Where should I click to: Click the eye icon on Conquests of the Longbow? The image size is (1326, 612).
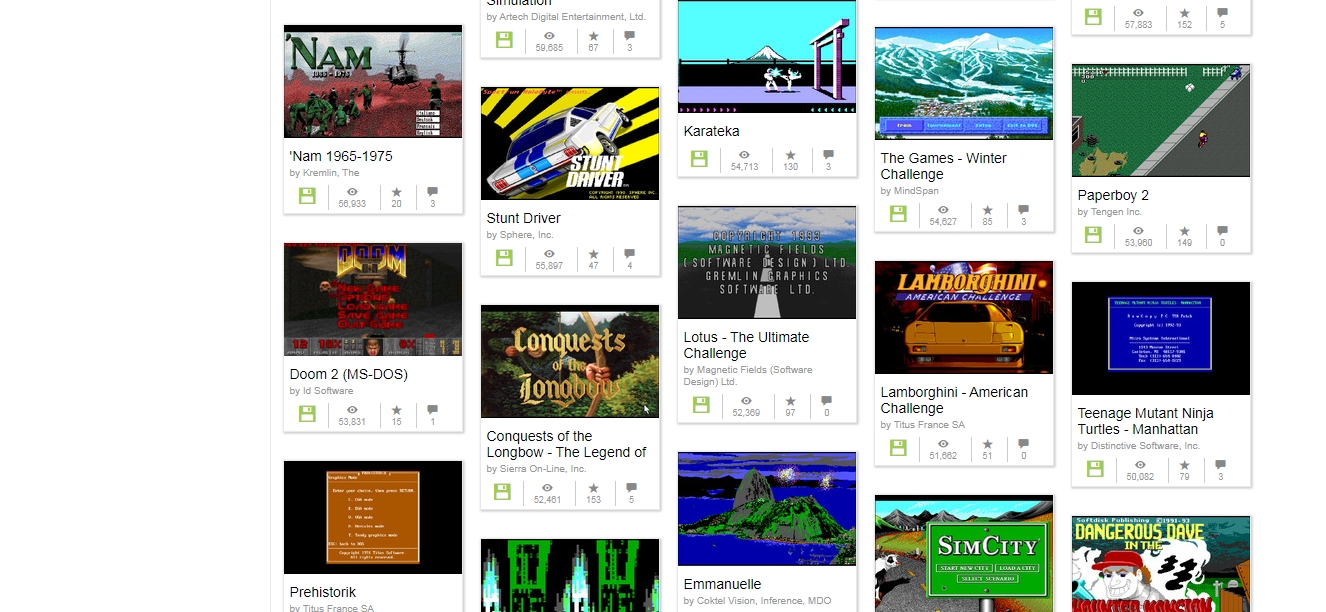(x=548, y=487)
